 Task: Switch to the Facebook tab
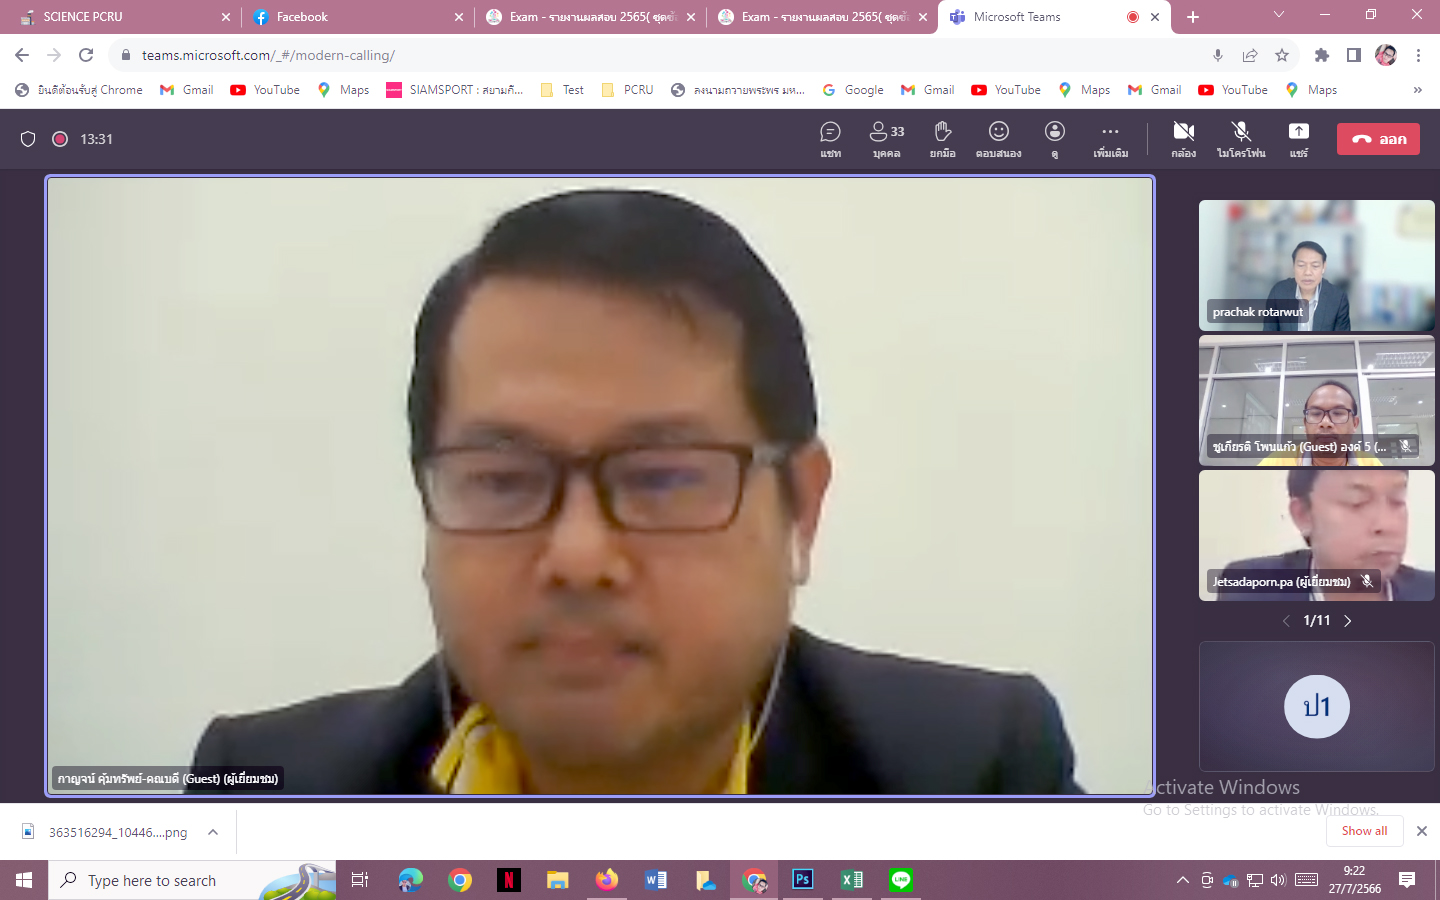302,17
